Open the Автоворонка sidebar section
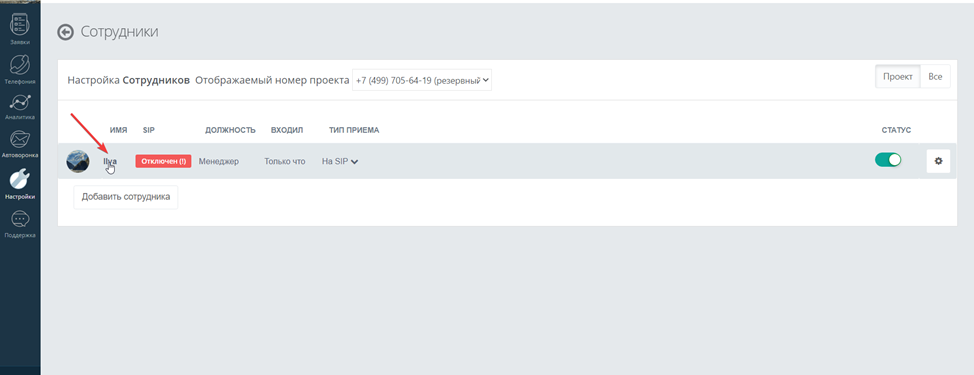 (x=20, y=144)
